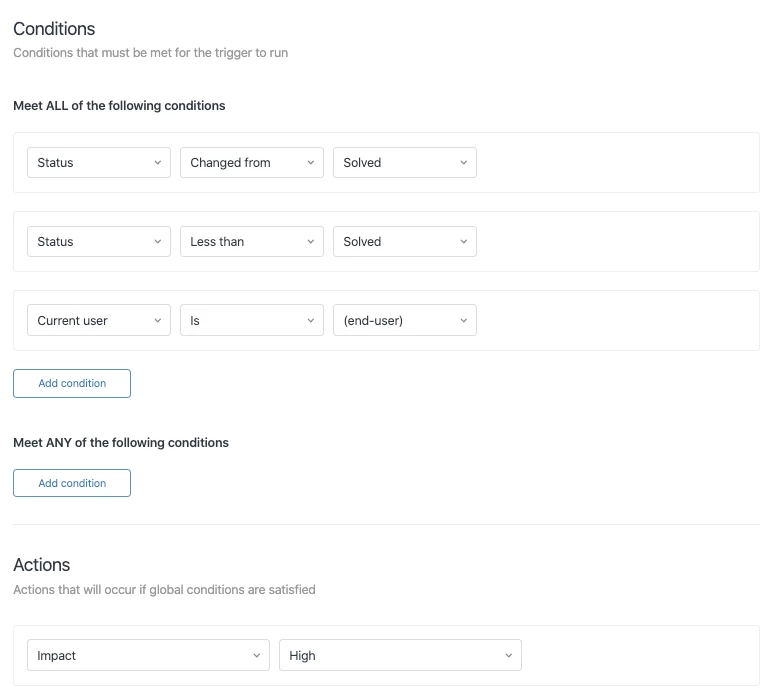Open the Solved value dropdown beside 'Less than'
773x697 pixels.
coord(404,242)
